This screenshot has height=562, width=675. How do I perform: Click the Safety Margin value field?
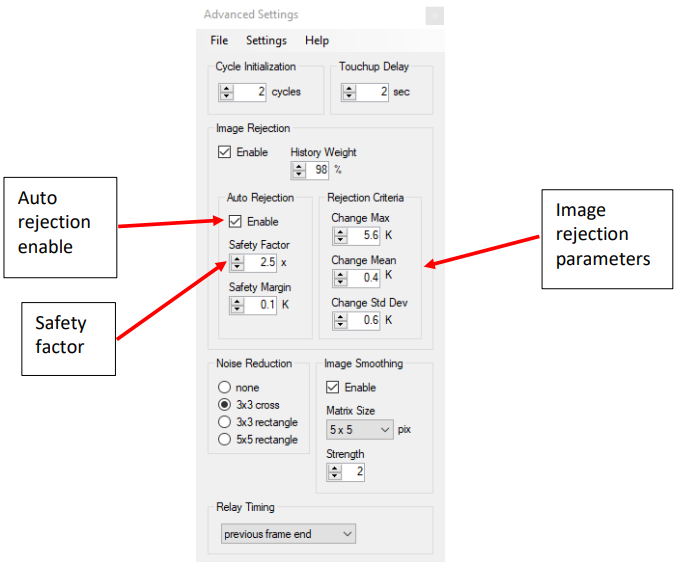[263, 305]
